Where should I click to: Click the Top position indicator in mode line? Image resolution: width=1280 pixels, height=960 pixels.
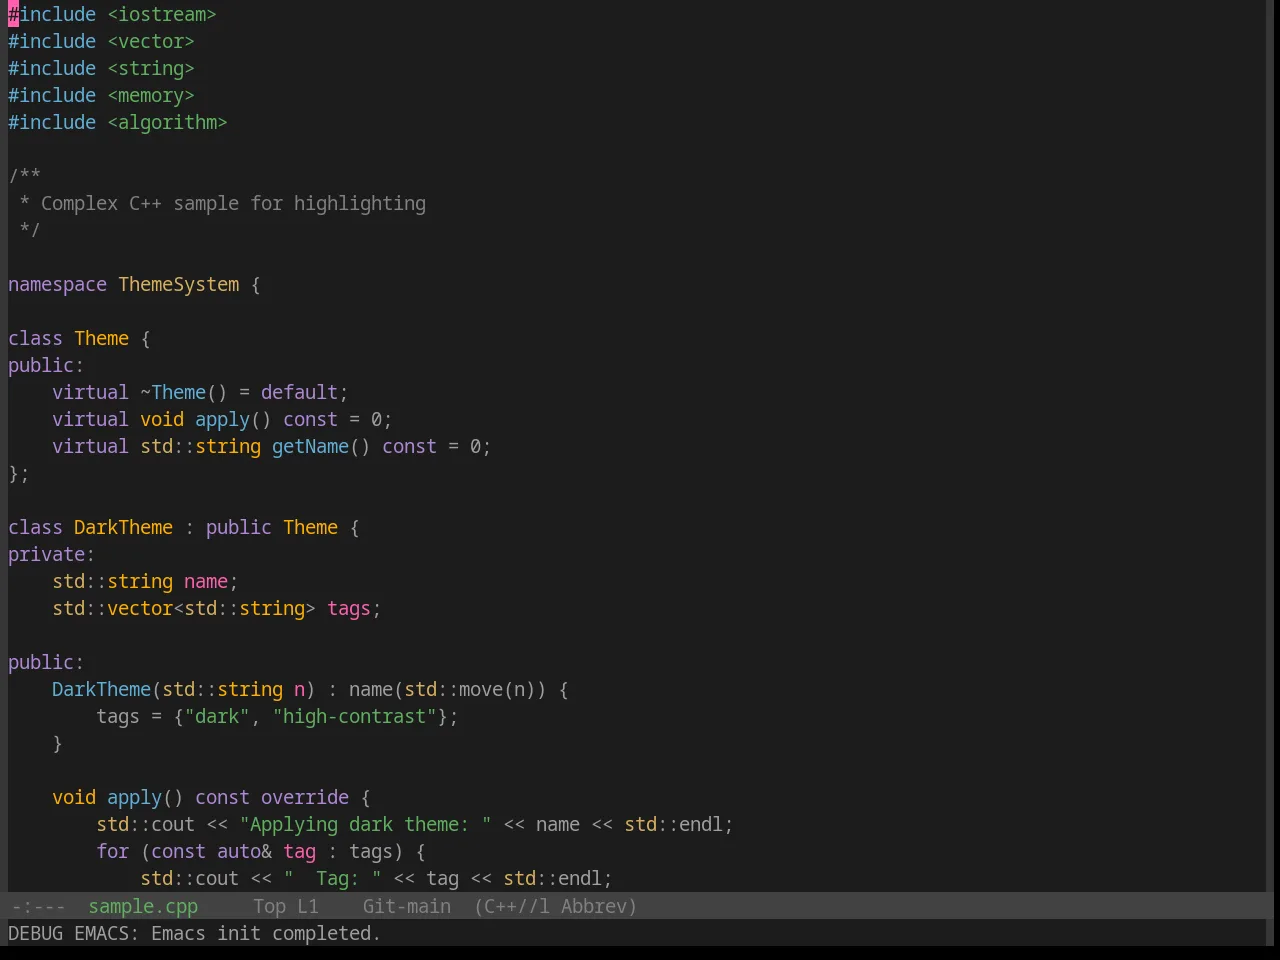coord(270,906)
